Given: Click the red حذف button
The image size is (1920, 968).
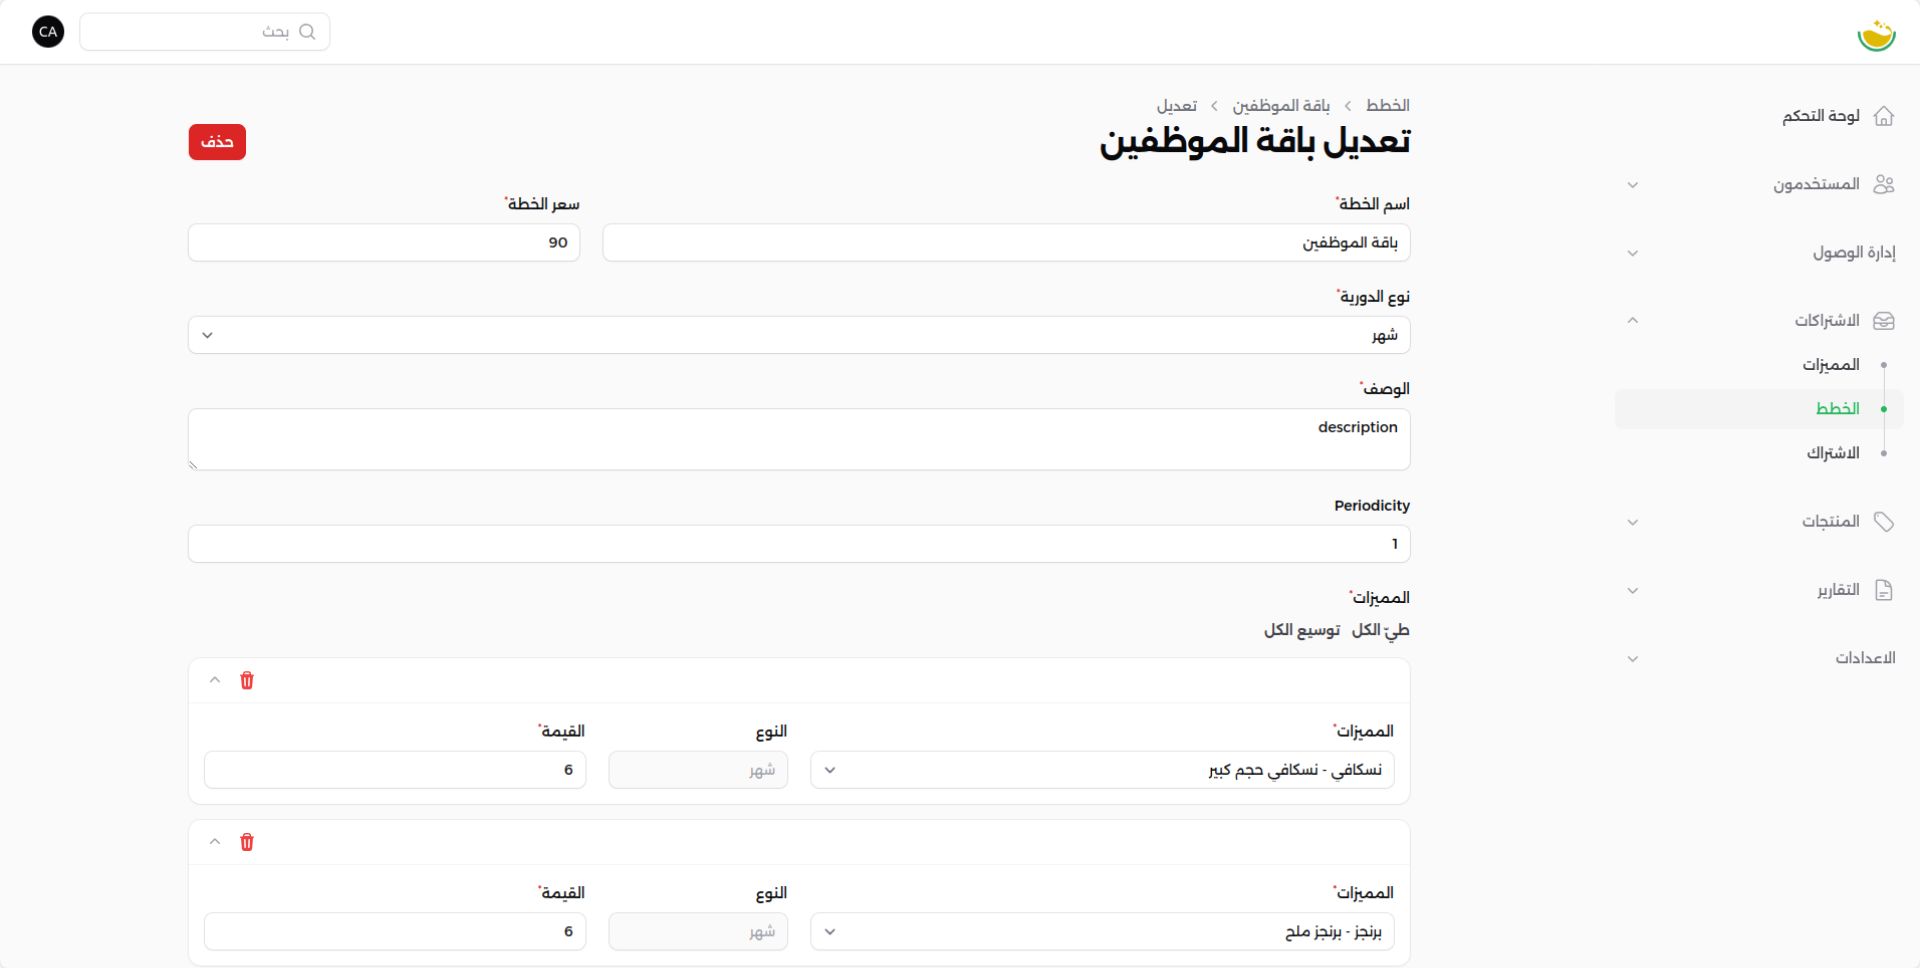Looking at the screenshot, I should tap(217, 142).
